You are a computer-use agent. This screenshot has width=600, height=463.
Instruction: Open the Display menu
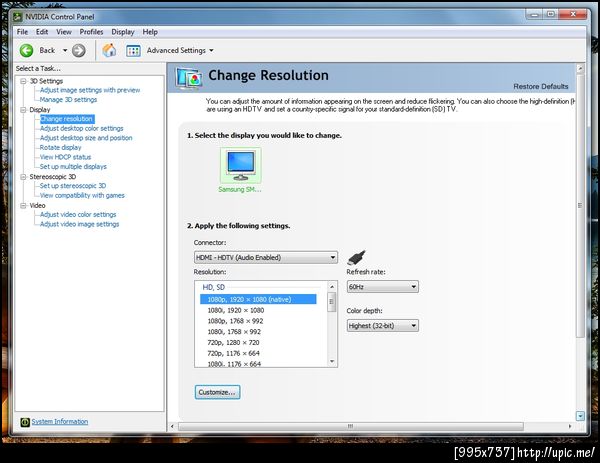click(x=122, y=32)
